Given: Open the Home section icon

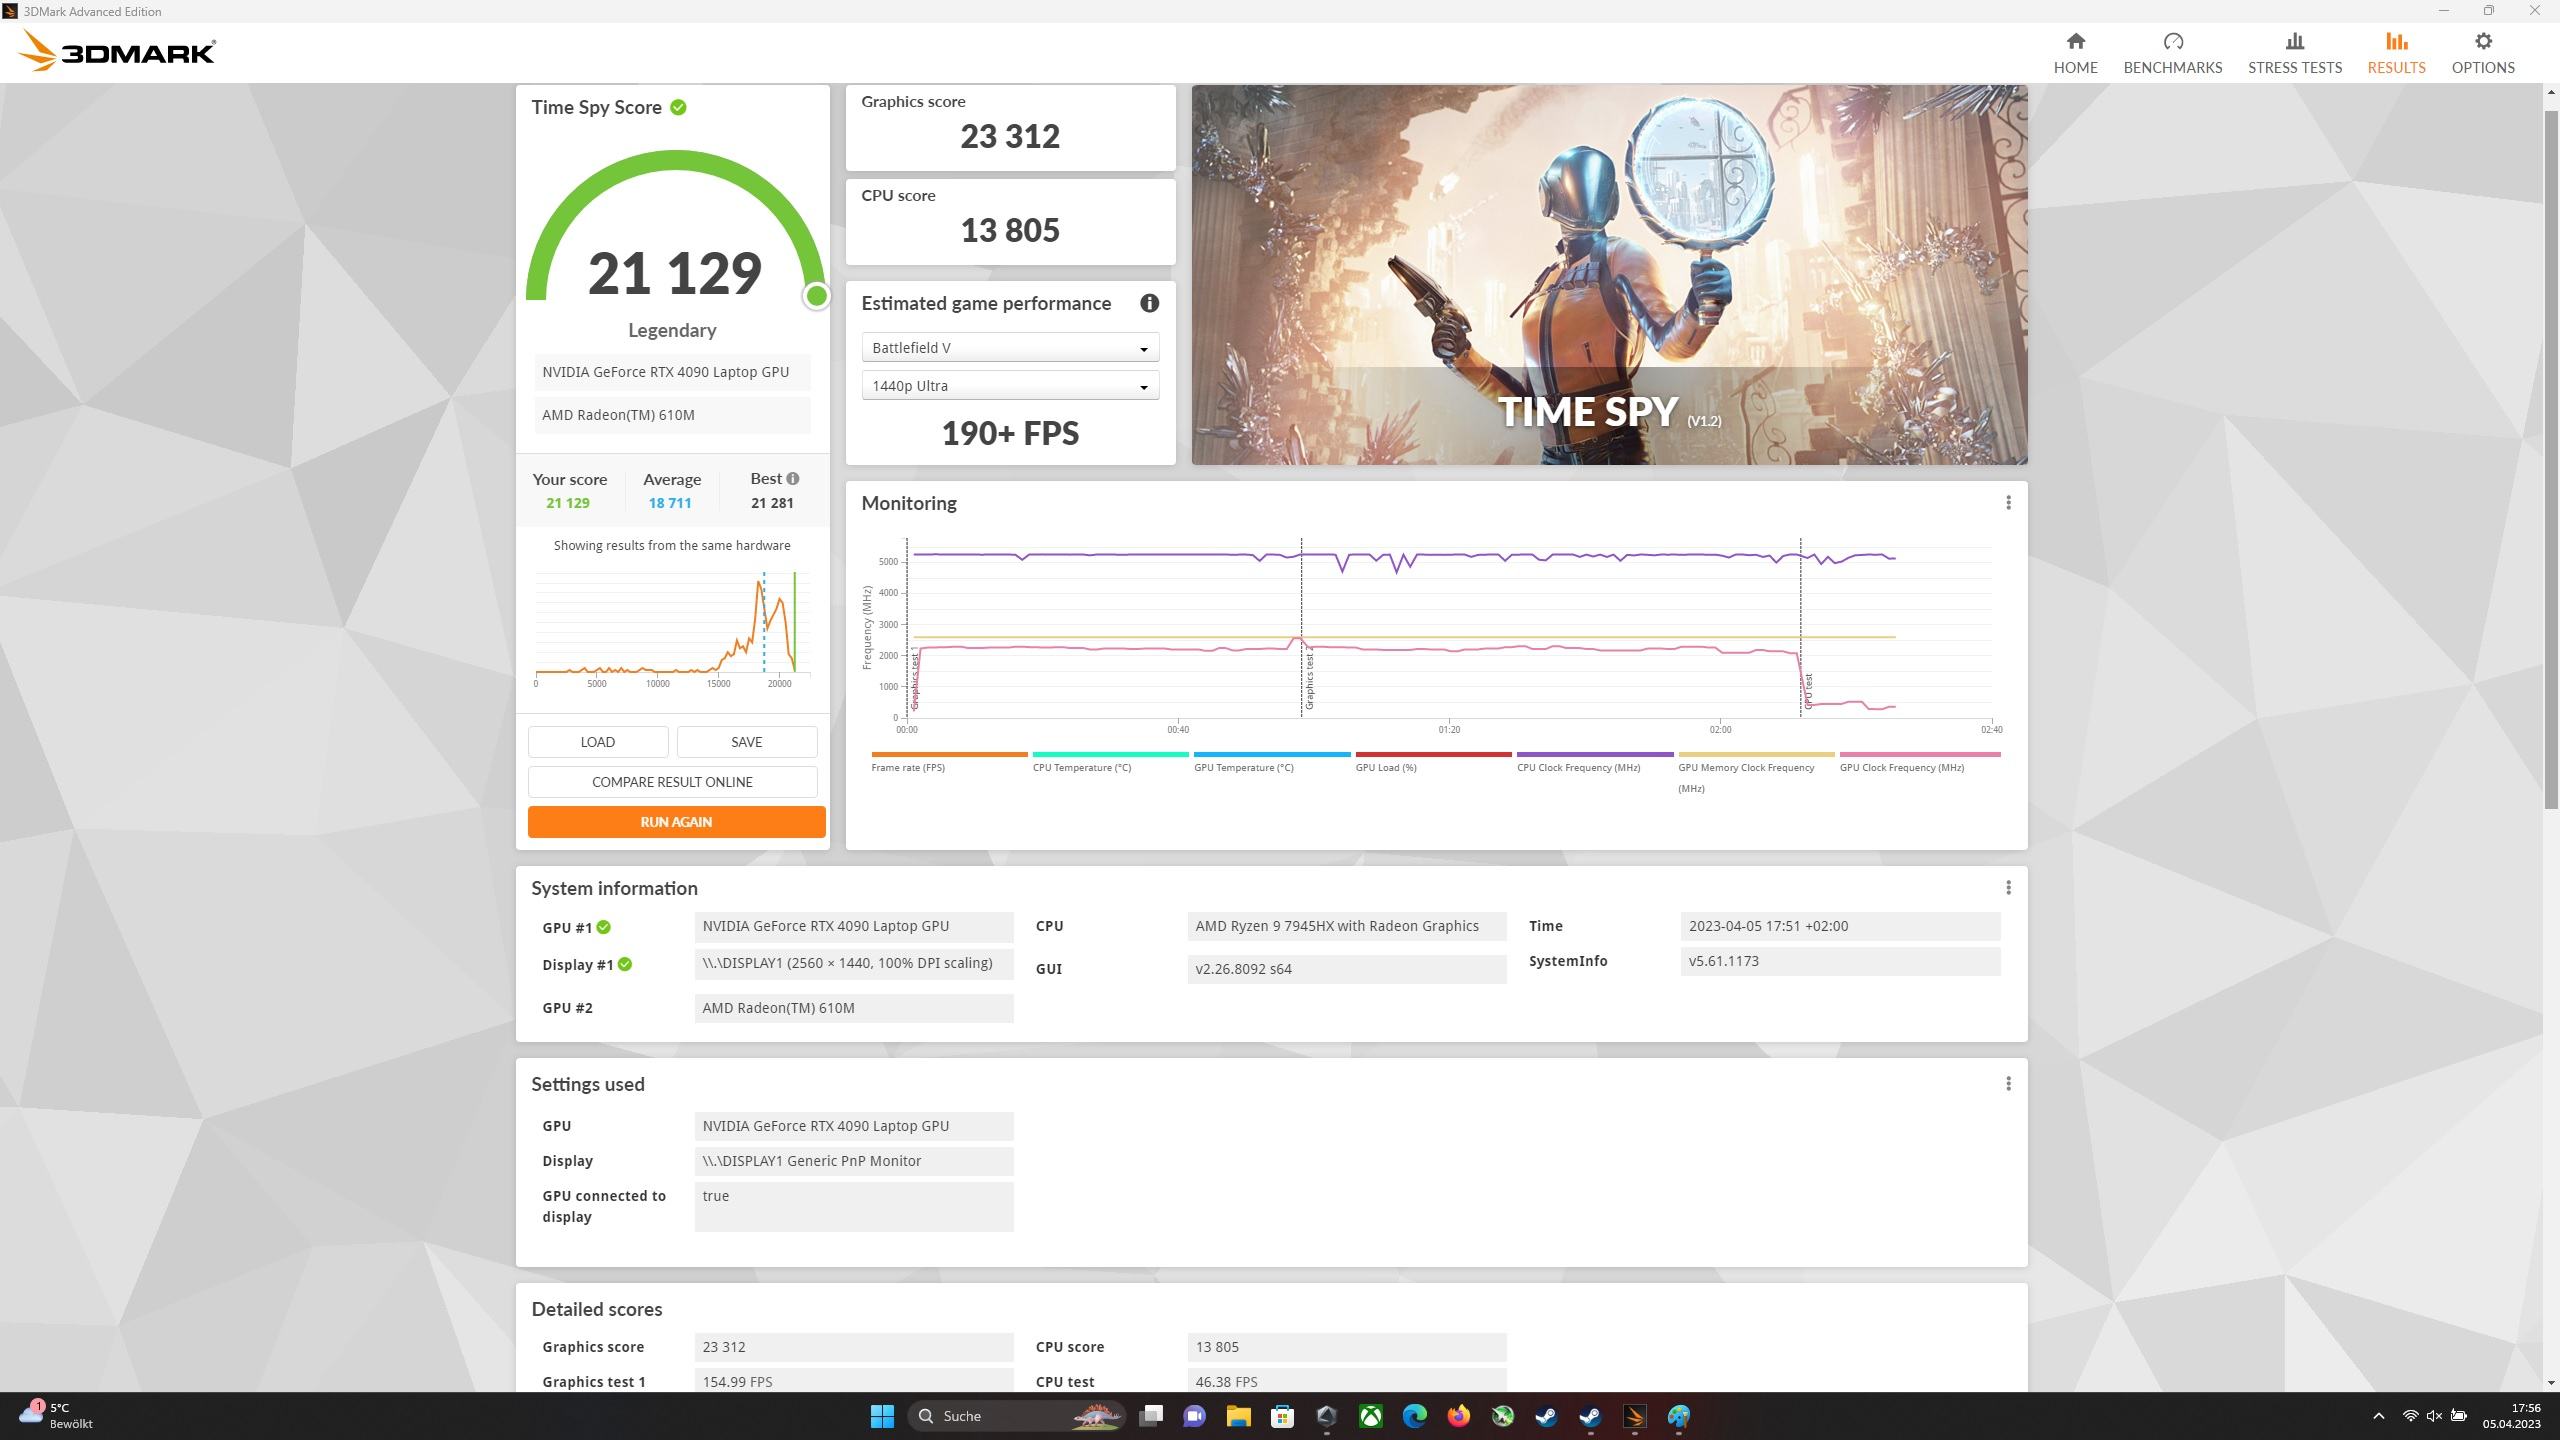Looking at the screenshot, I should click(x=2075, y=42).
